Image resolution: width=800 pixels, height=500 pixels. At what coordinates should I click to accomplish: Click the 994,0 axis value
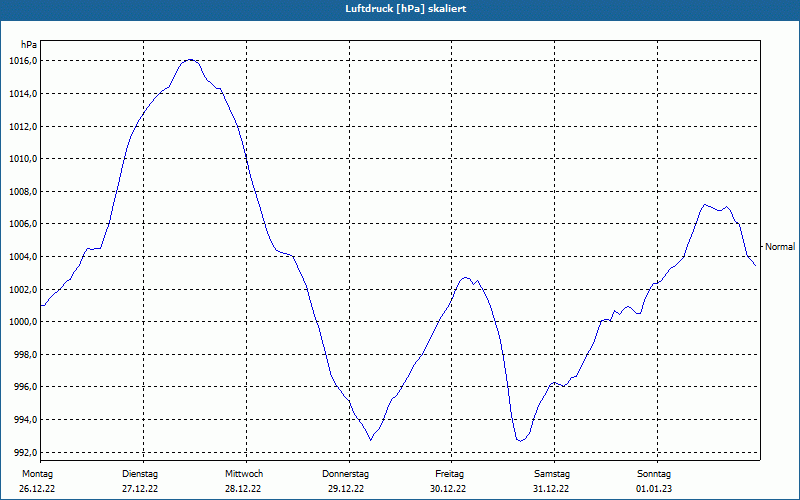click(25, 420)
